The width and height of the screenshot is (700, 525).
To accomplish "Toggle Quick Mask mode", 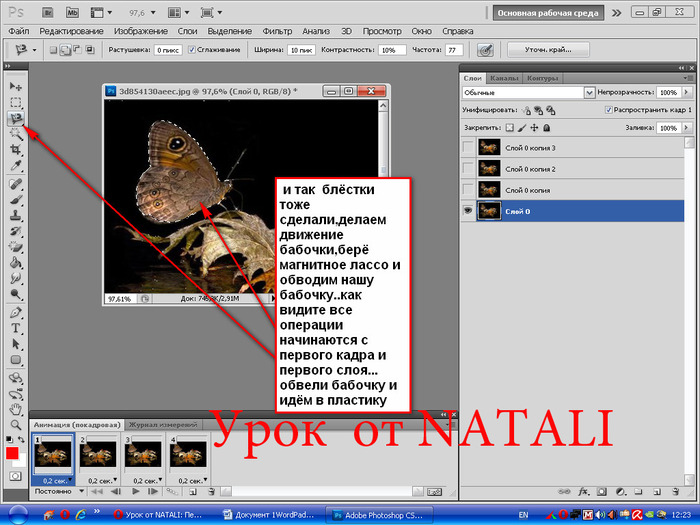I will click(x=15, y=476).
